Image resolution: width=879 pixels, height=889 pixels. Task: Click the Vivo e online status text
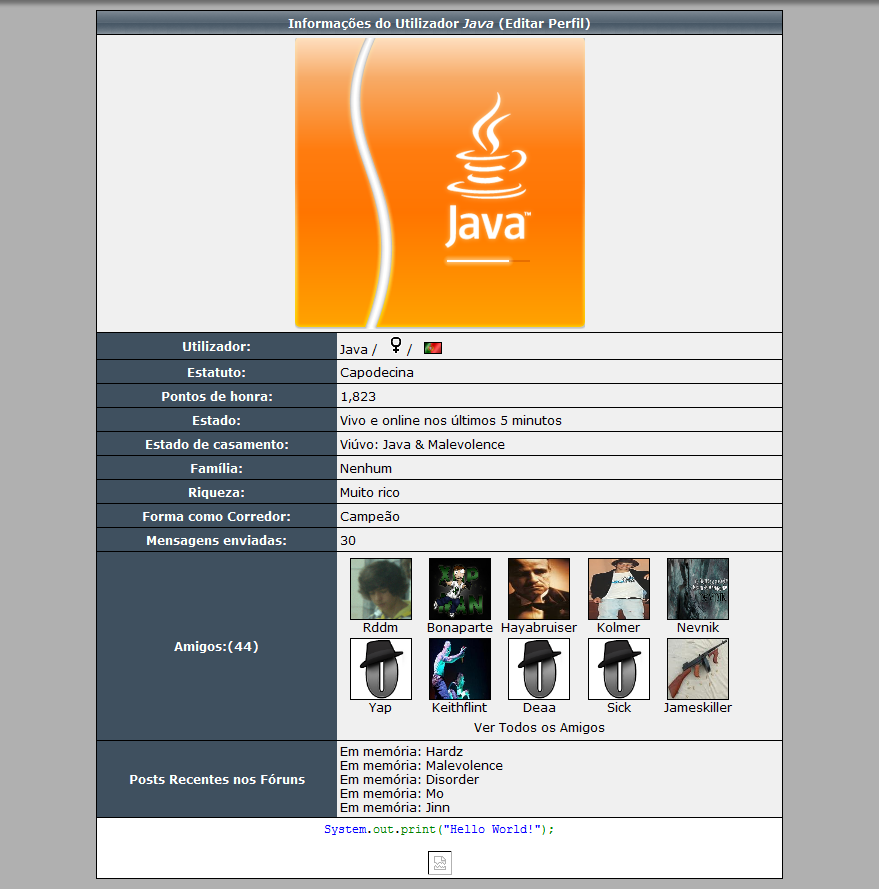pos(451,420)
